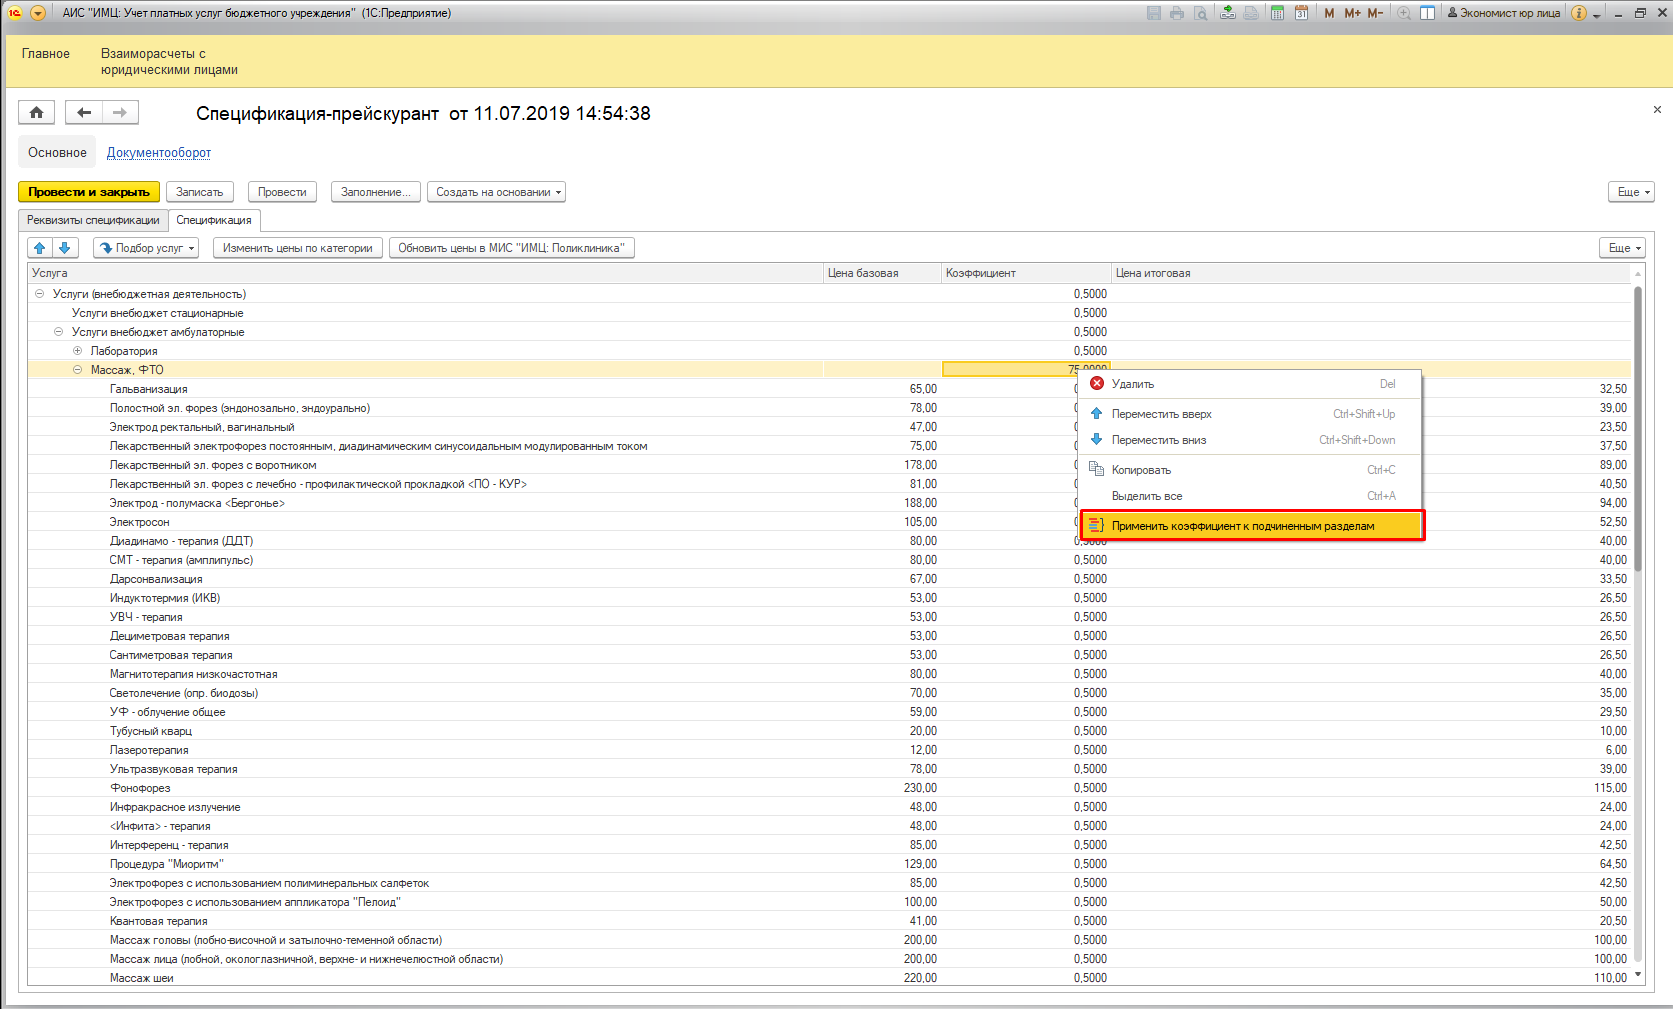This screenshot has height=1009, width=1673.
Task: Move row down with blue down arrow
Action: pos(65,248)
